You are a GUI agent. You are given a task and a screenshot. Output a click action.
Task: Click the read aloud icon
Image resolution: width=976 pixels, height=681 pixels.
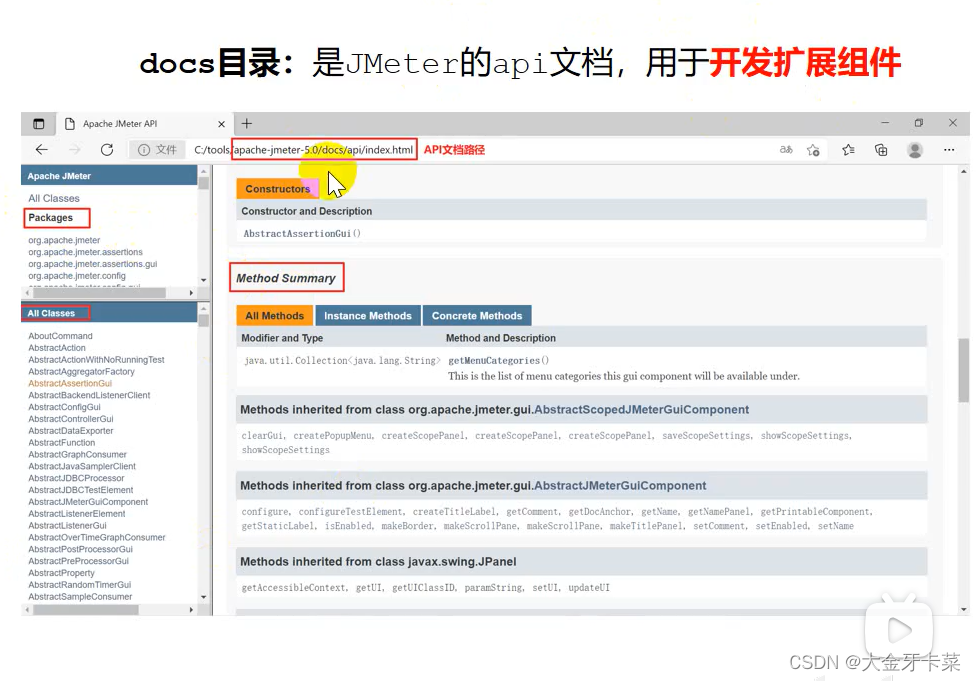click(x=786, y=149)
